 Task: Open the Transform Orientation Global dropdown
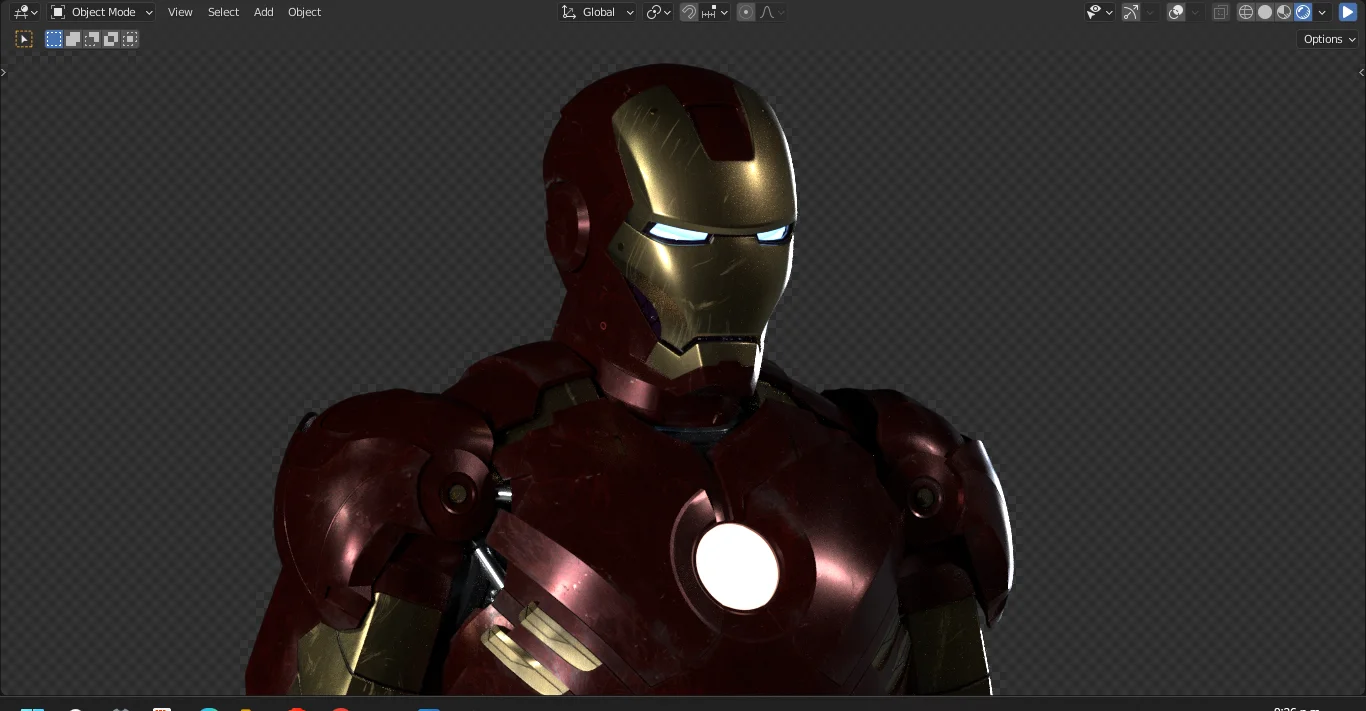pyautogui.click(x=597, y=12)
